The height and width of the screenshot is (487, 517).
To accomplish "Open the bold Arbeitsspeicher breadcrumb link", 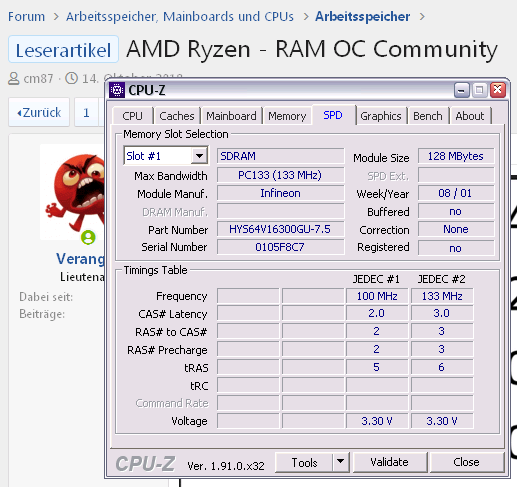I will click(363, 16).
